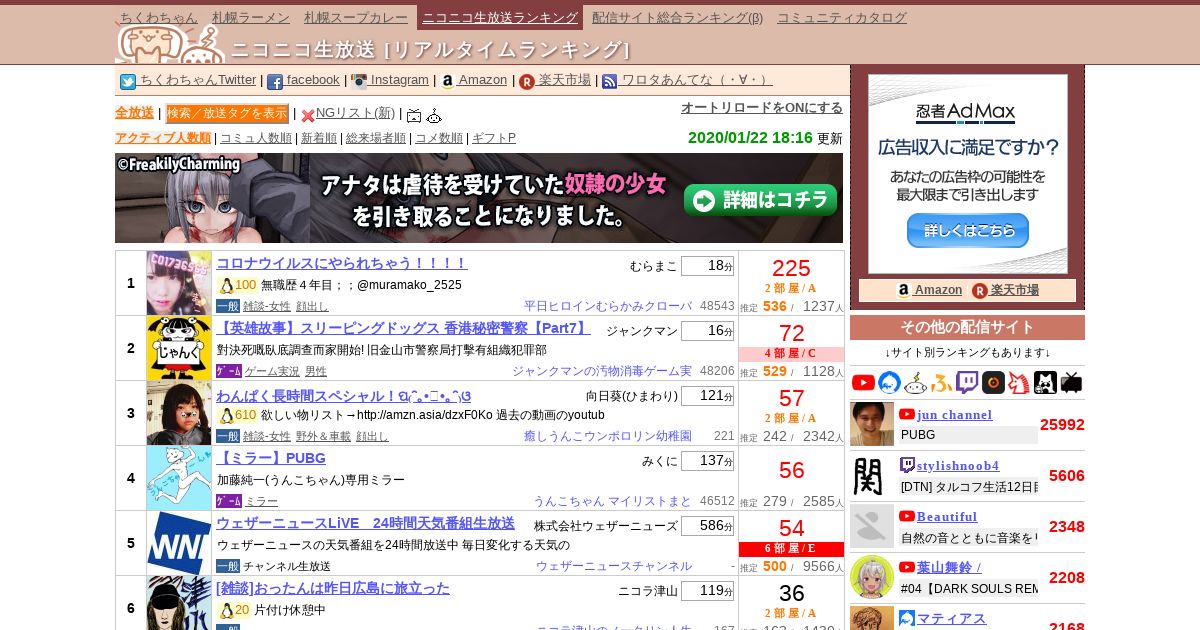Screen dimensions: 1200x630
Task: Click the Instagram camera icon
Action: (x=359, y=82)
